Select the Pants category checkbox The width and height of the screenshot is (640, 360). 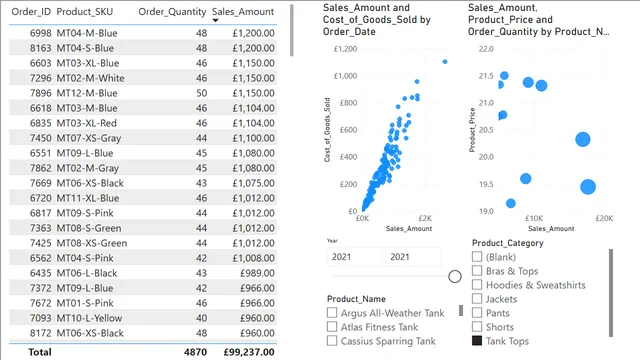tap(477, 313)
